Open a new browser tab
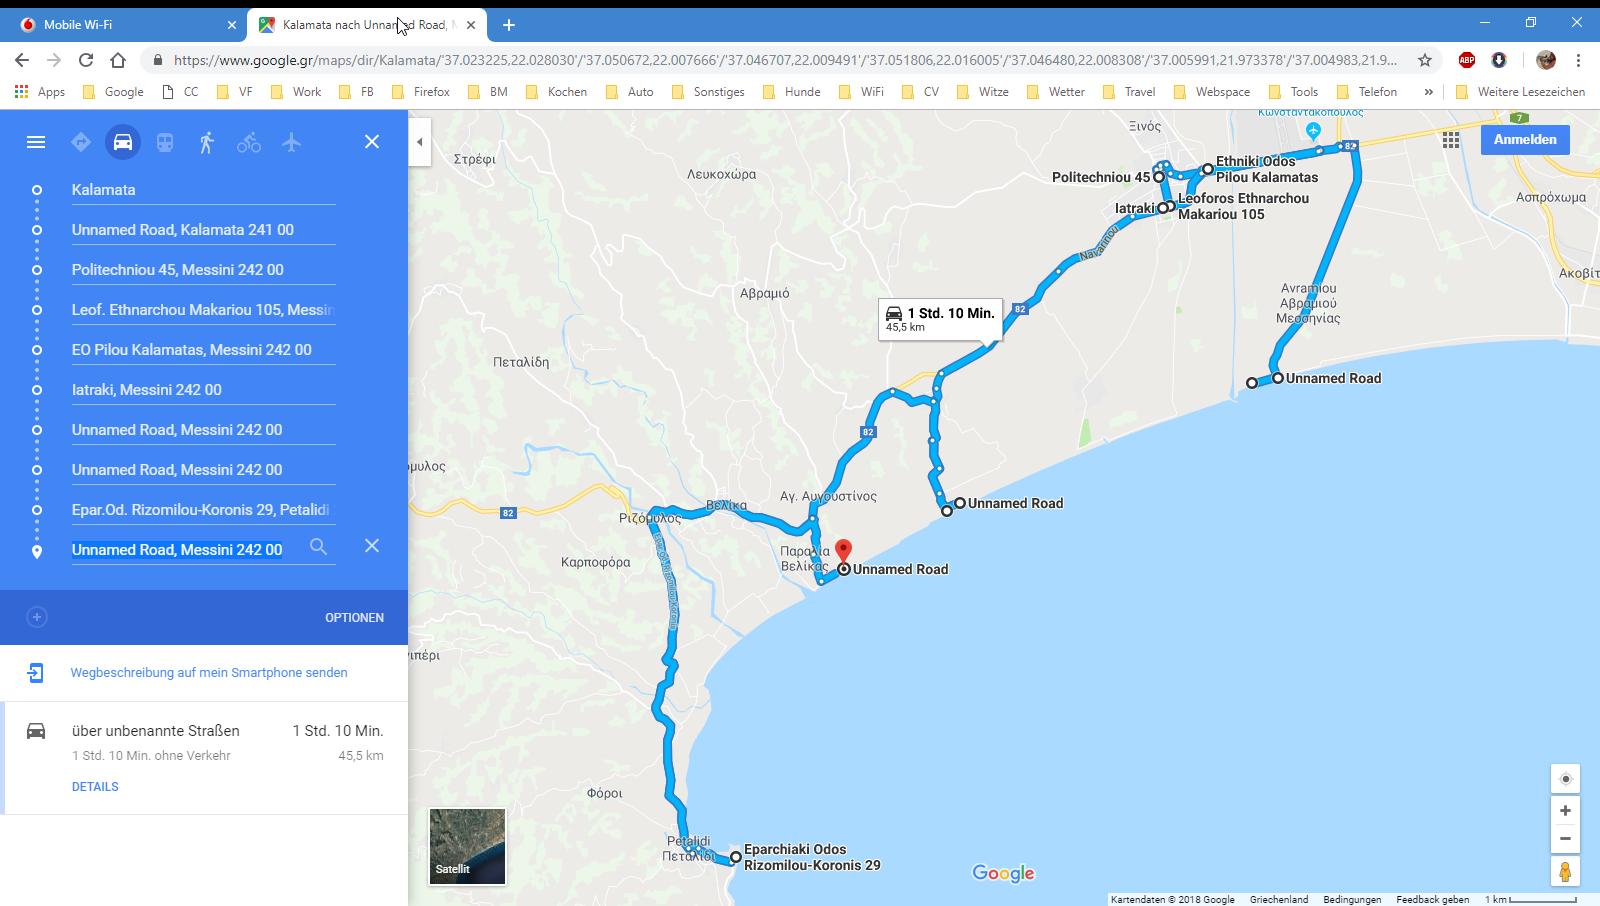The height and width of the screenshot is (906, 1600). 508,24
